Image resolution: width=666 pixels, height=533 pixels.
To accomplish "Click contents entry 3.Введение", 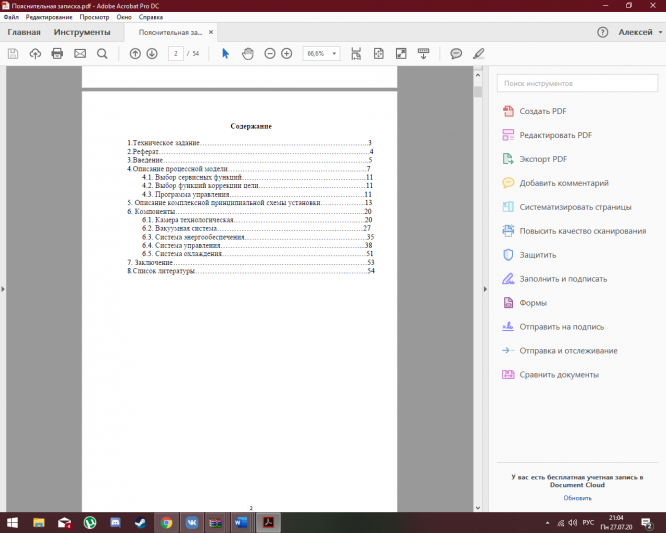I will [250, 160].
